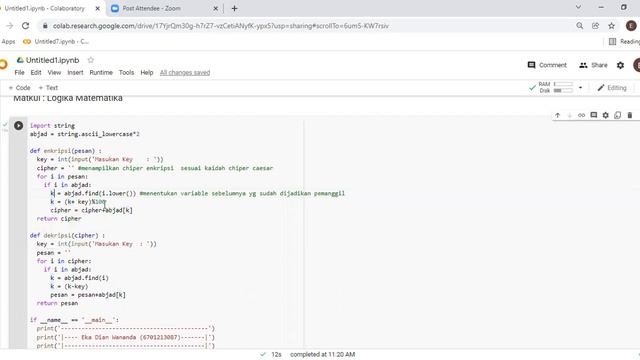
Task: Go forward in browser history
Action: click(x=9, y=26)
